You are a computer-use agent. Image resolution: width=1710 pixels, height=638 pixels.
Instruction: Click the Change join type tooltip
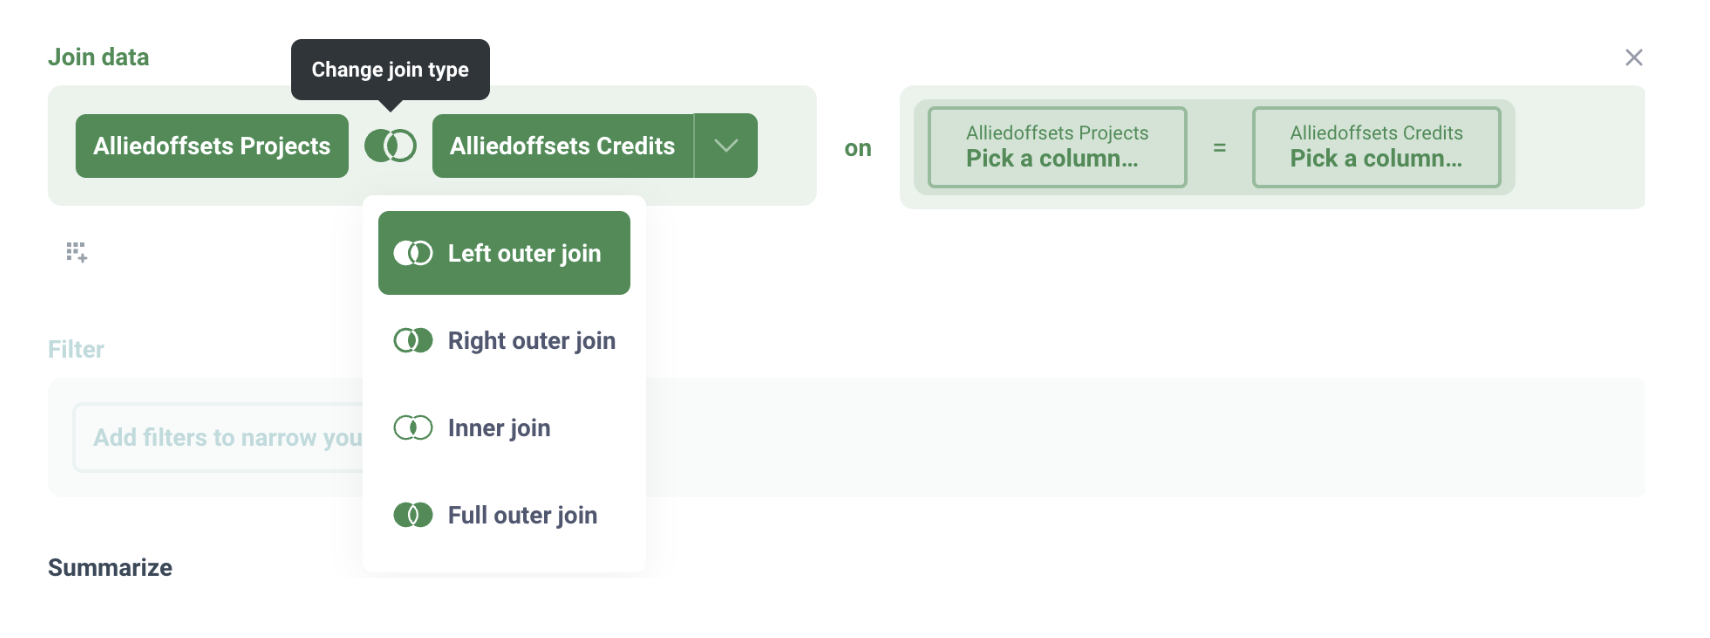(390, 69)
